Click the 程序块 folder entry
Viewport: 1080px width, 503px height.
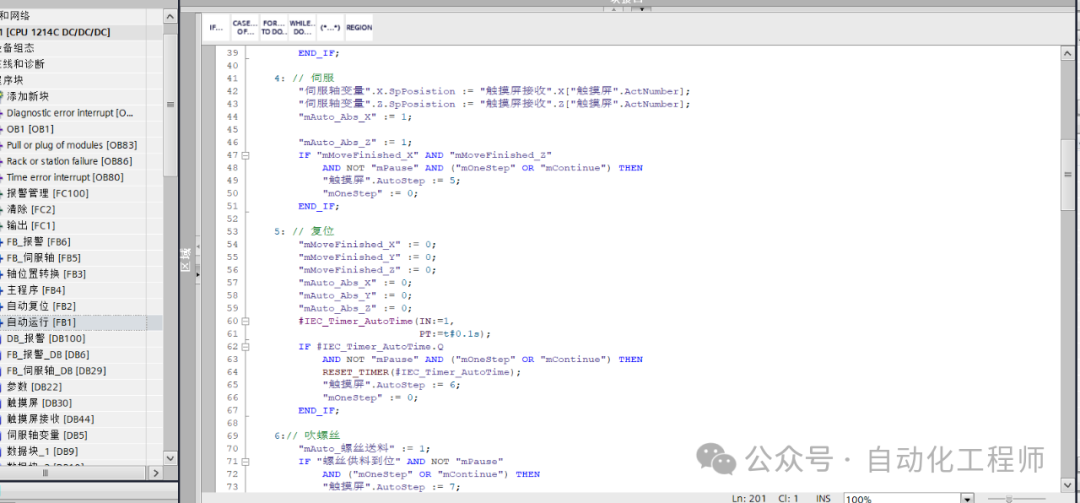pos(12,80)
